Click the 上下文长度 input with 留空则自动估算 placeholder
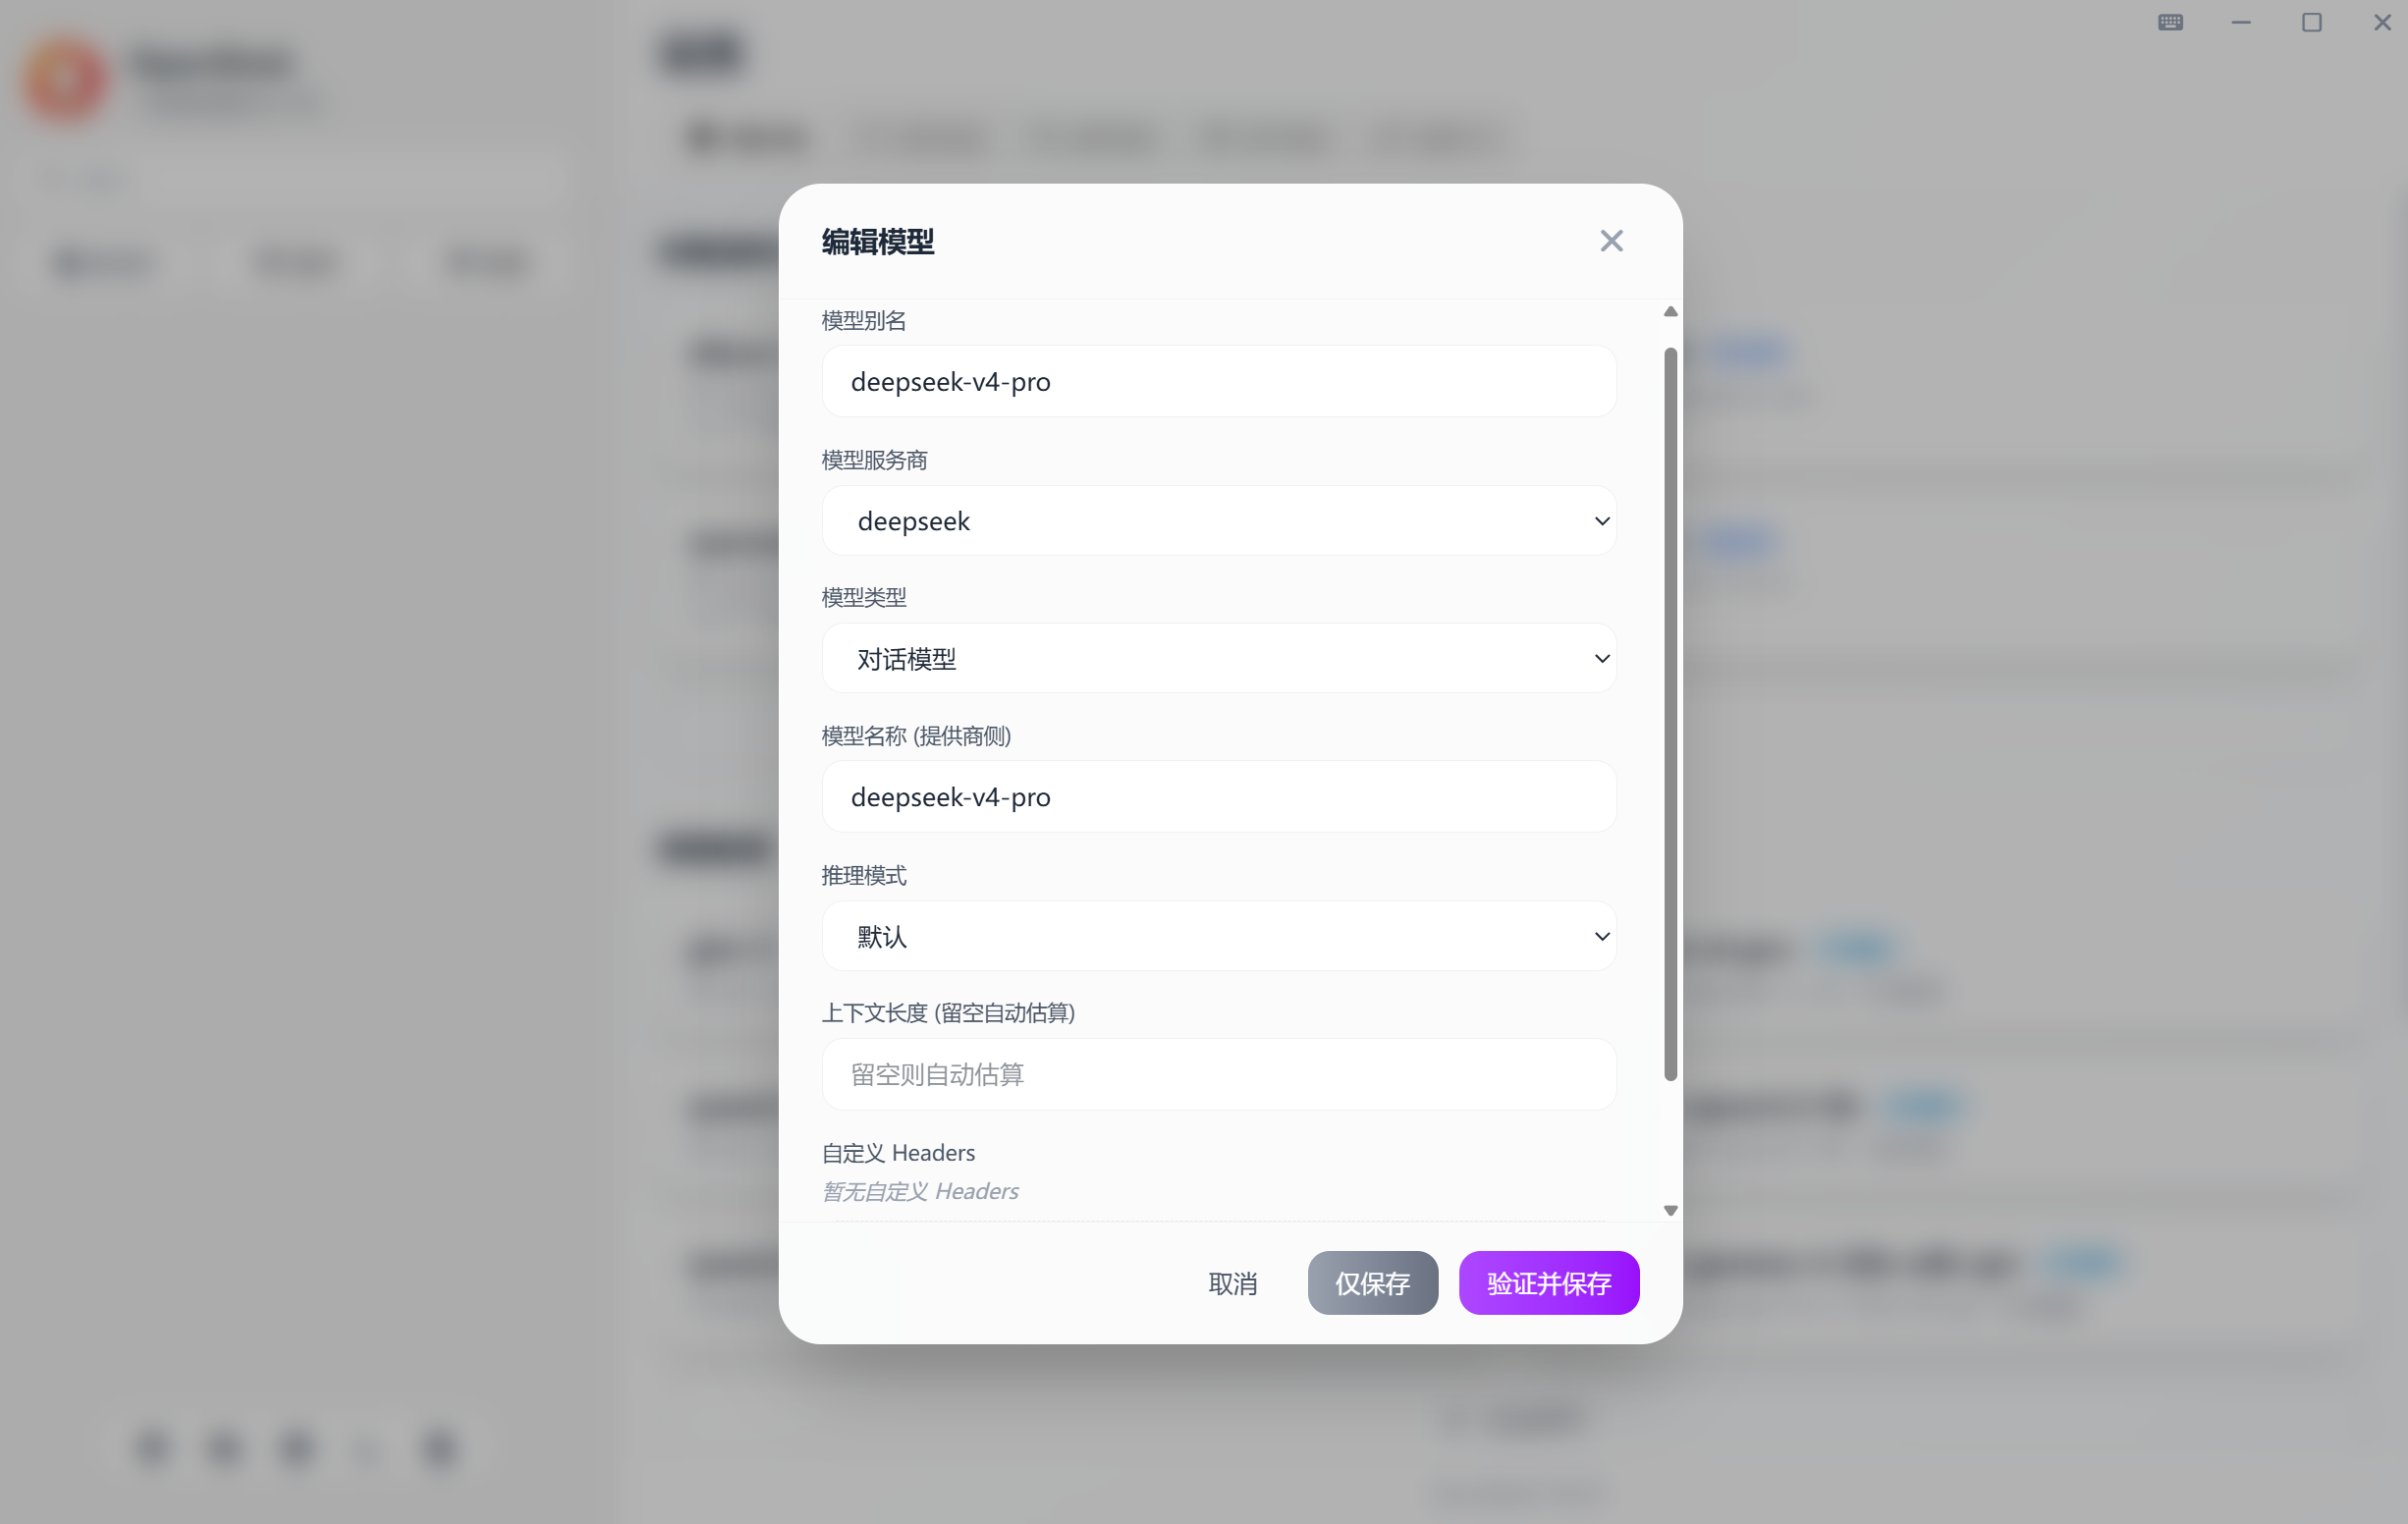Viewport: 2408px width, 1524px height. [1219, 1074]
